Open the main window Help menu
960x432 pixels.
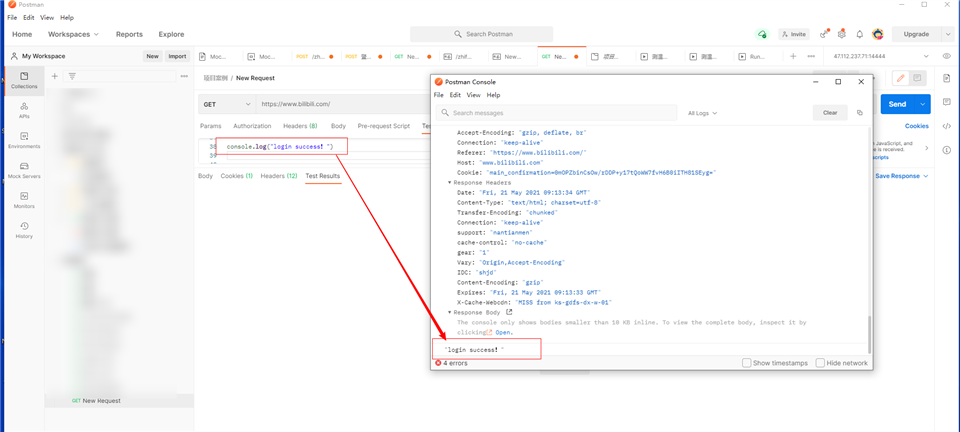coord(67,18)
